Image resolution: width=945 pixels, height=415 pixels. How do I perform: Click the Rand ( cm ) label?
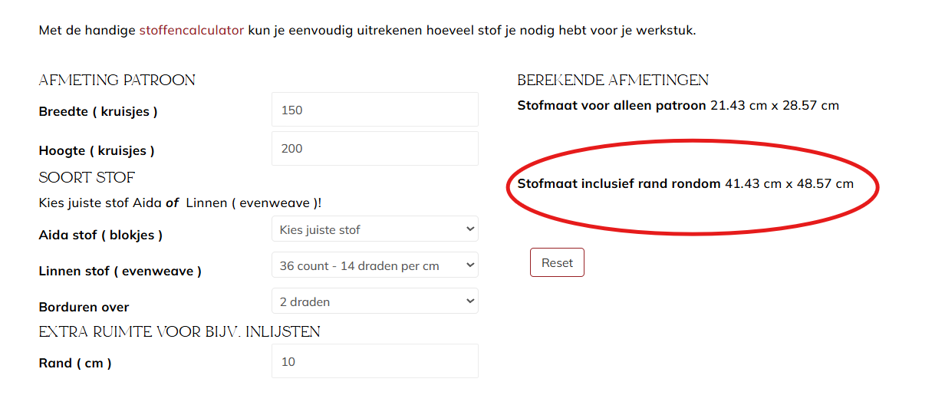pyautogui.click(x=75, y=363)
